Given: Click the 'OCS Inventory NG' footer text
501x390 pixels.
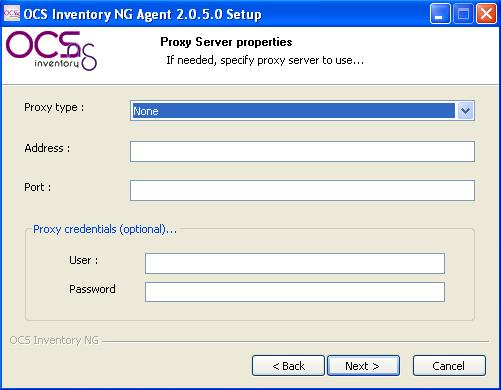Looking at the screenshot, I should (x=54, y=340).
